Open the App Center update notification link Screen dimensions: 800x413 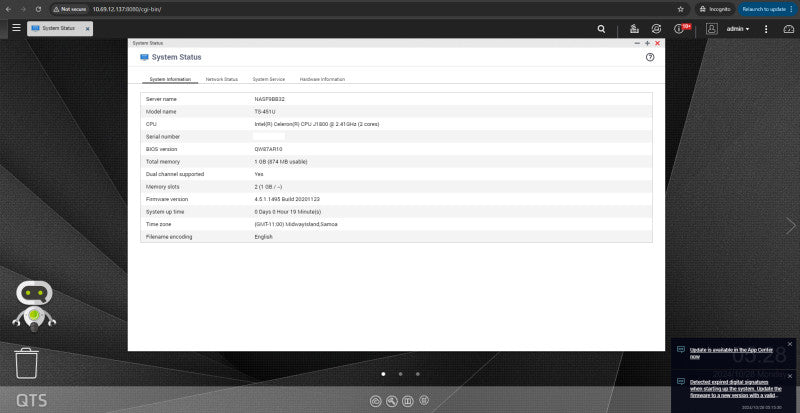731,353
